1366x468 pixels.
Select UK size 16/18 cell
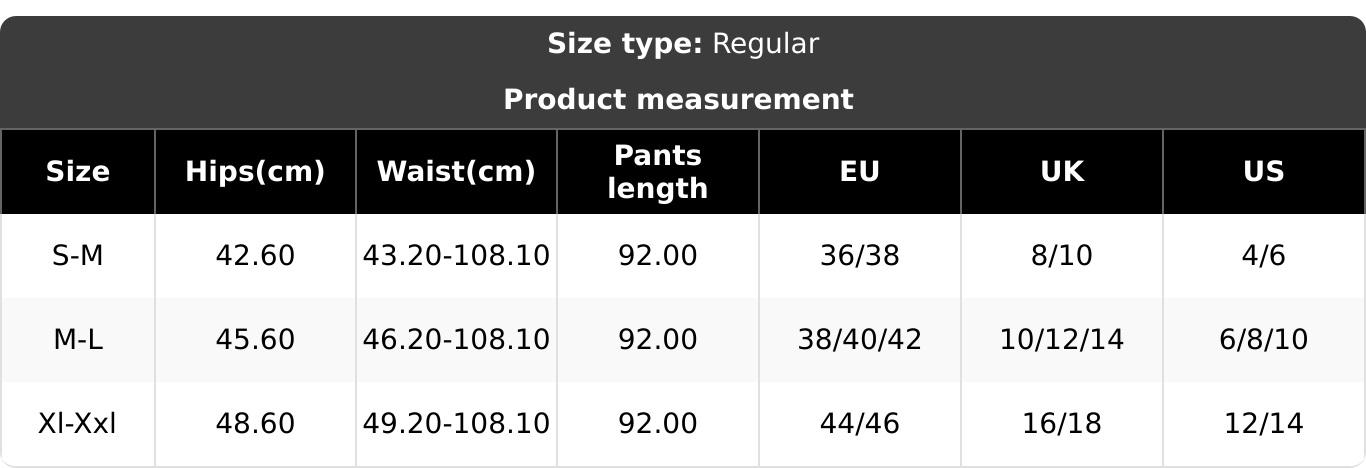point(1061,424)
